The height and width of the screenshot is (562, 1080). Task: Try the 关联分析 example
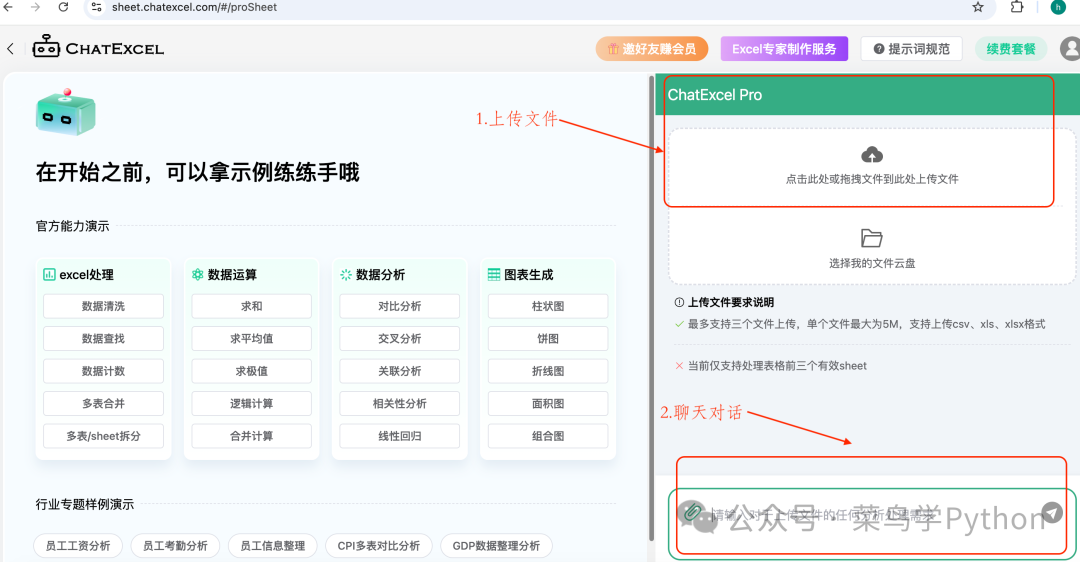pos(399,371)
